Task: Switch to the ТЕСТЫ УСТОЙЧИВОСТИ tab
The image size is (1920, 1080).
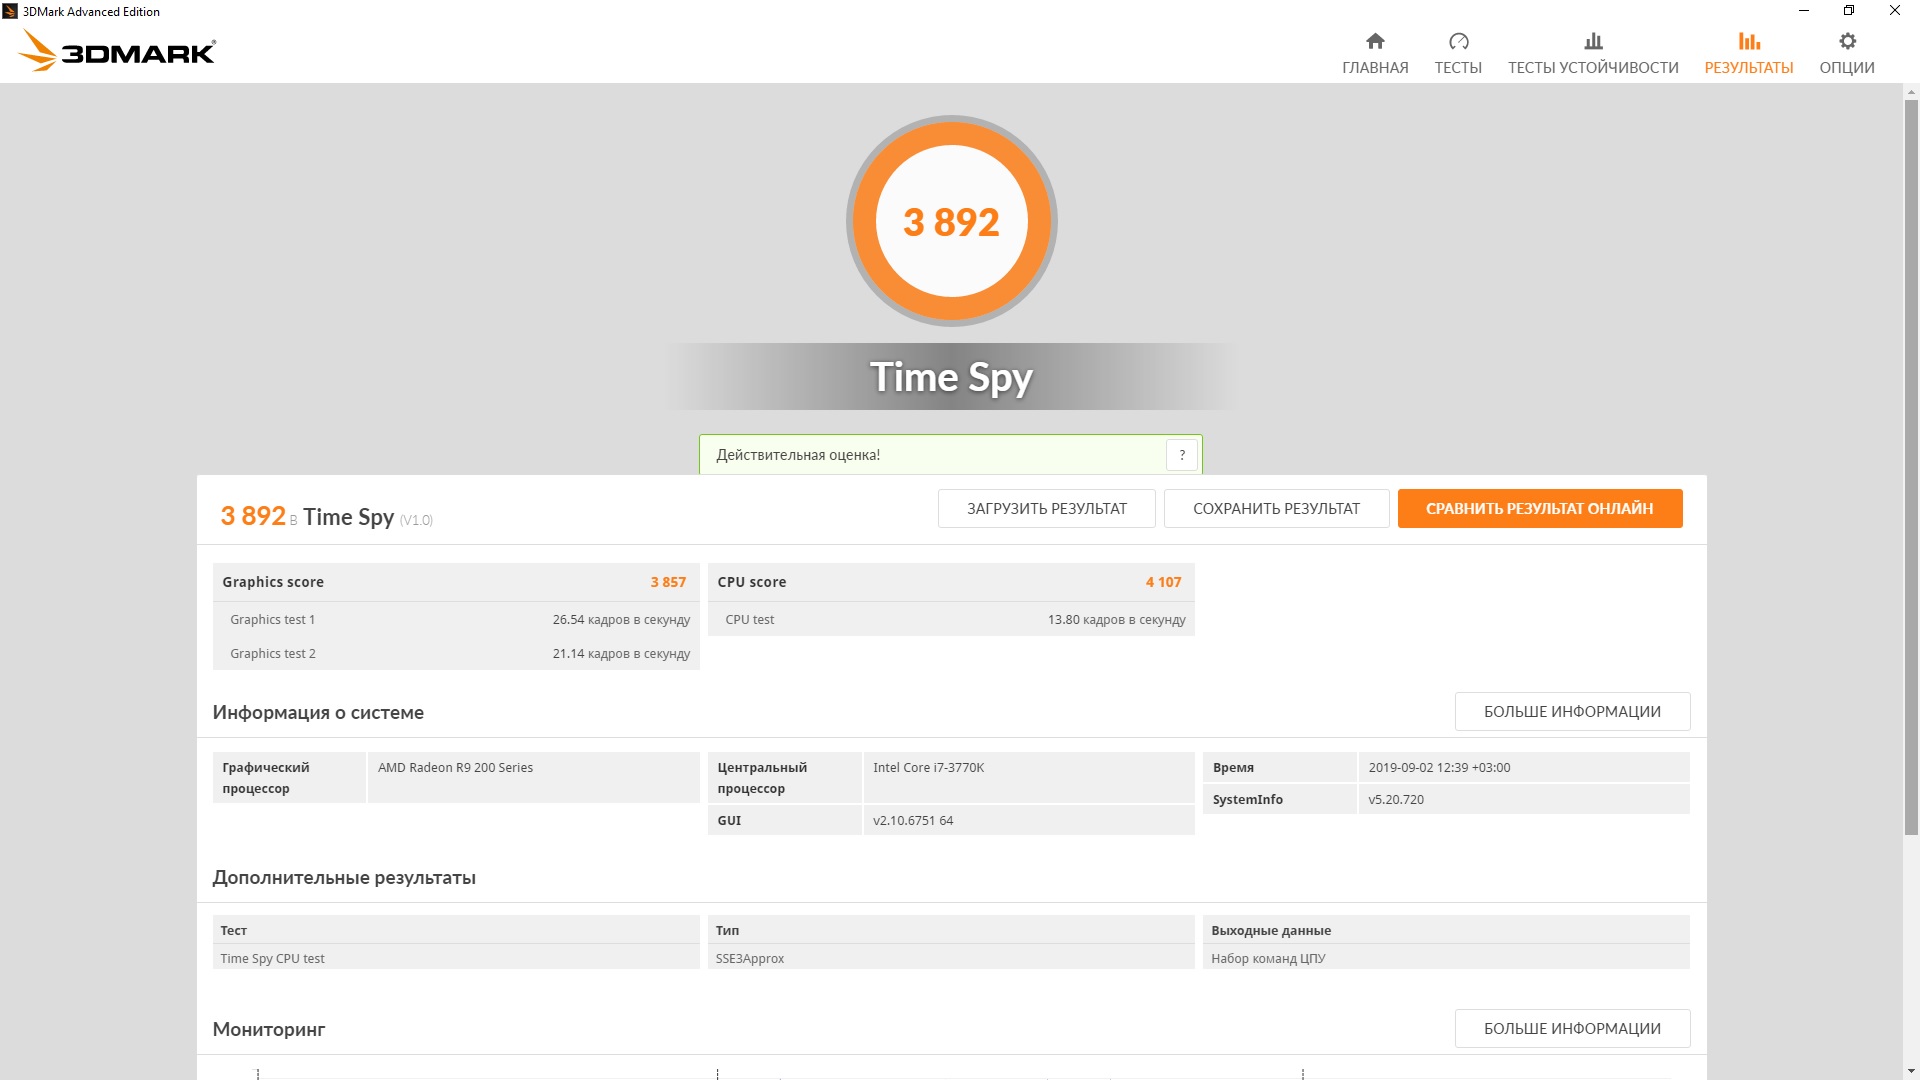Action: (1593, 68)
